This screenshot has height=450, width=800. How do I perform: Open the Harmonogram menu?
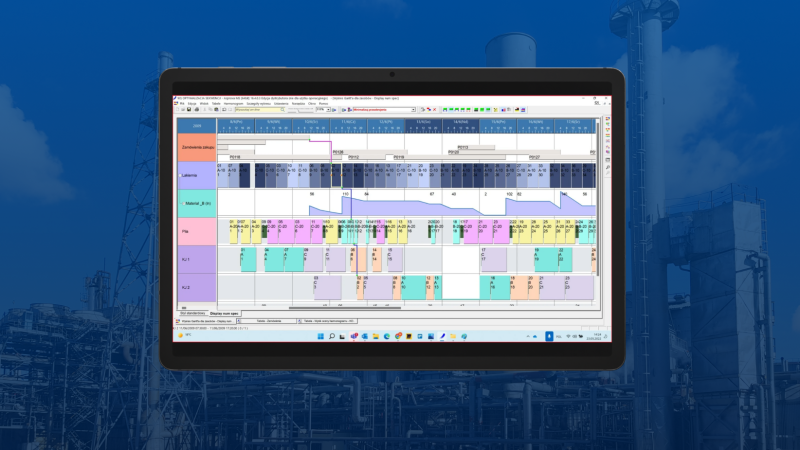click(229, 103)
